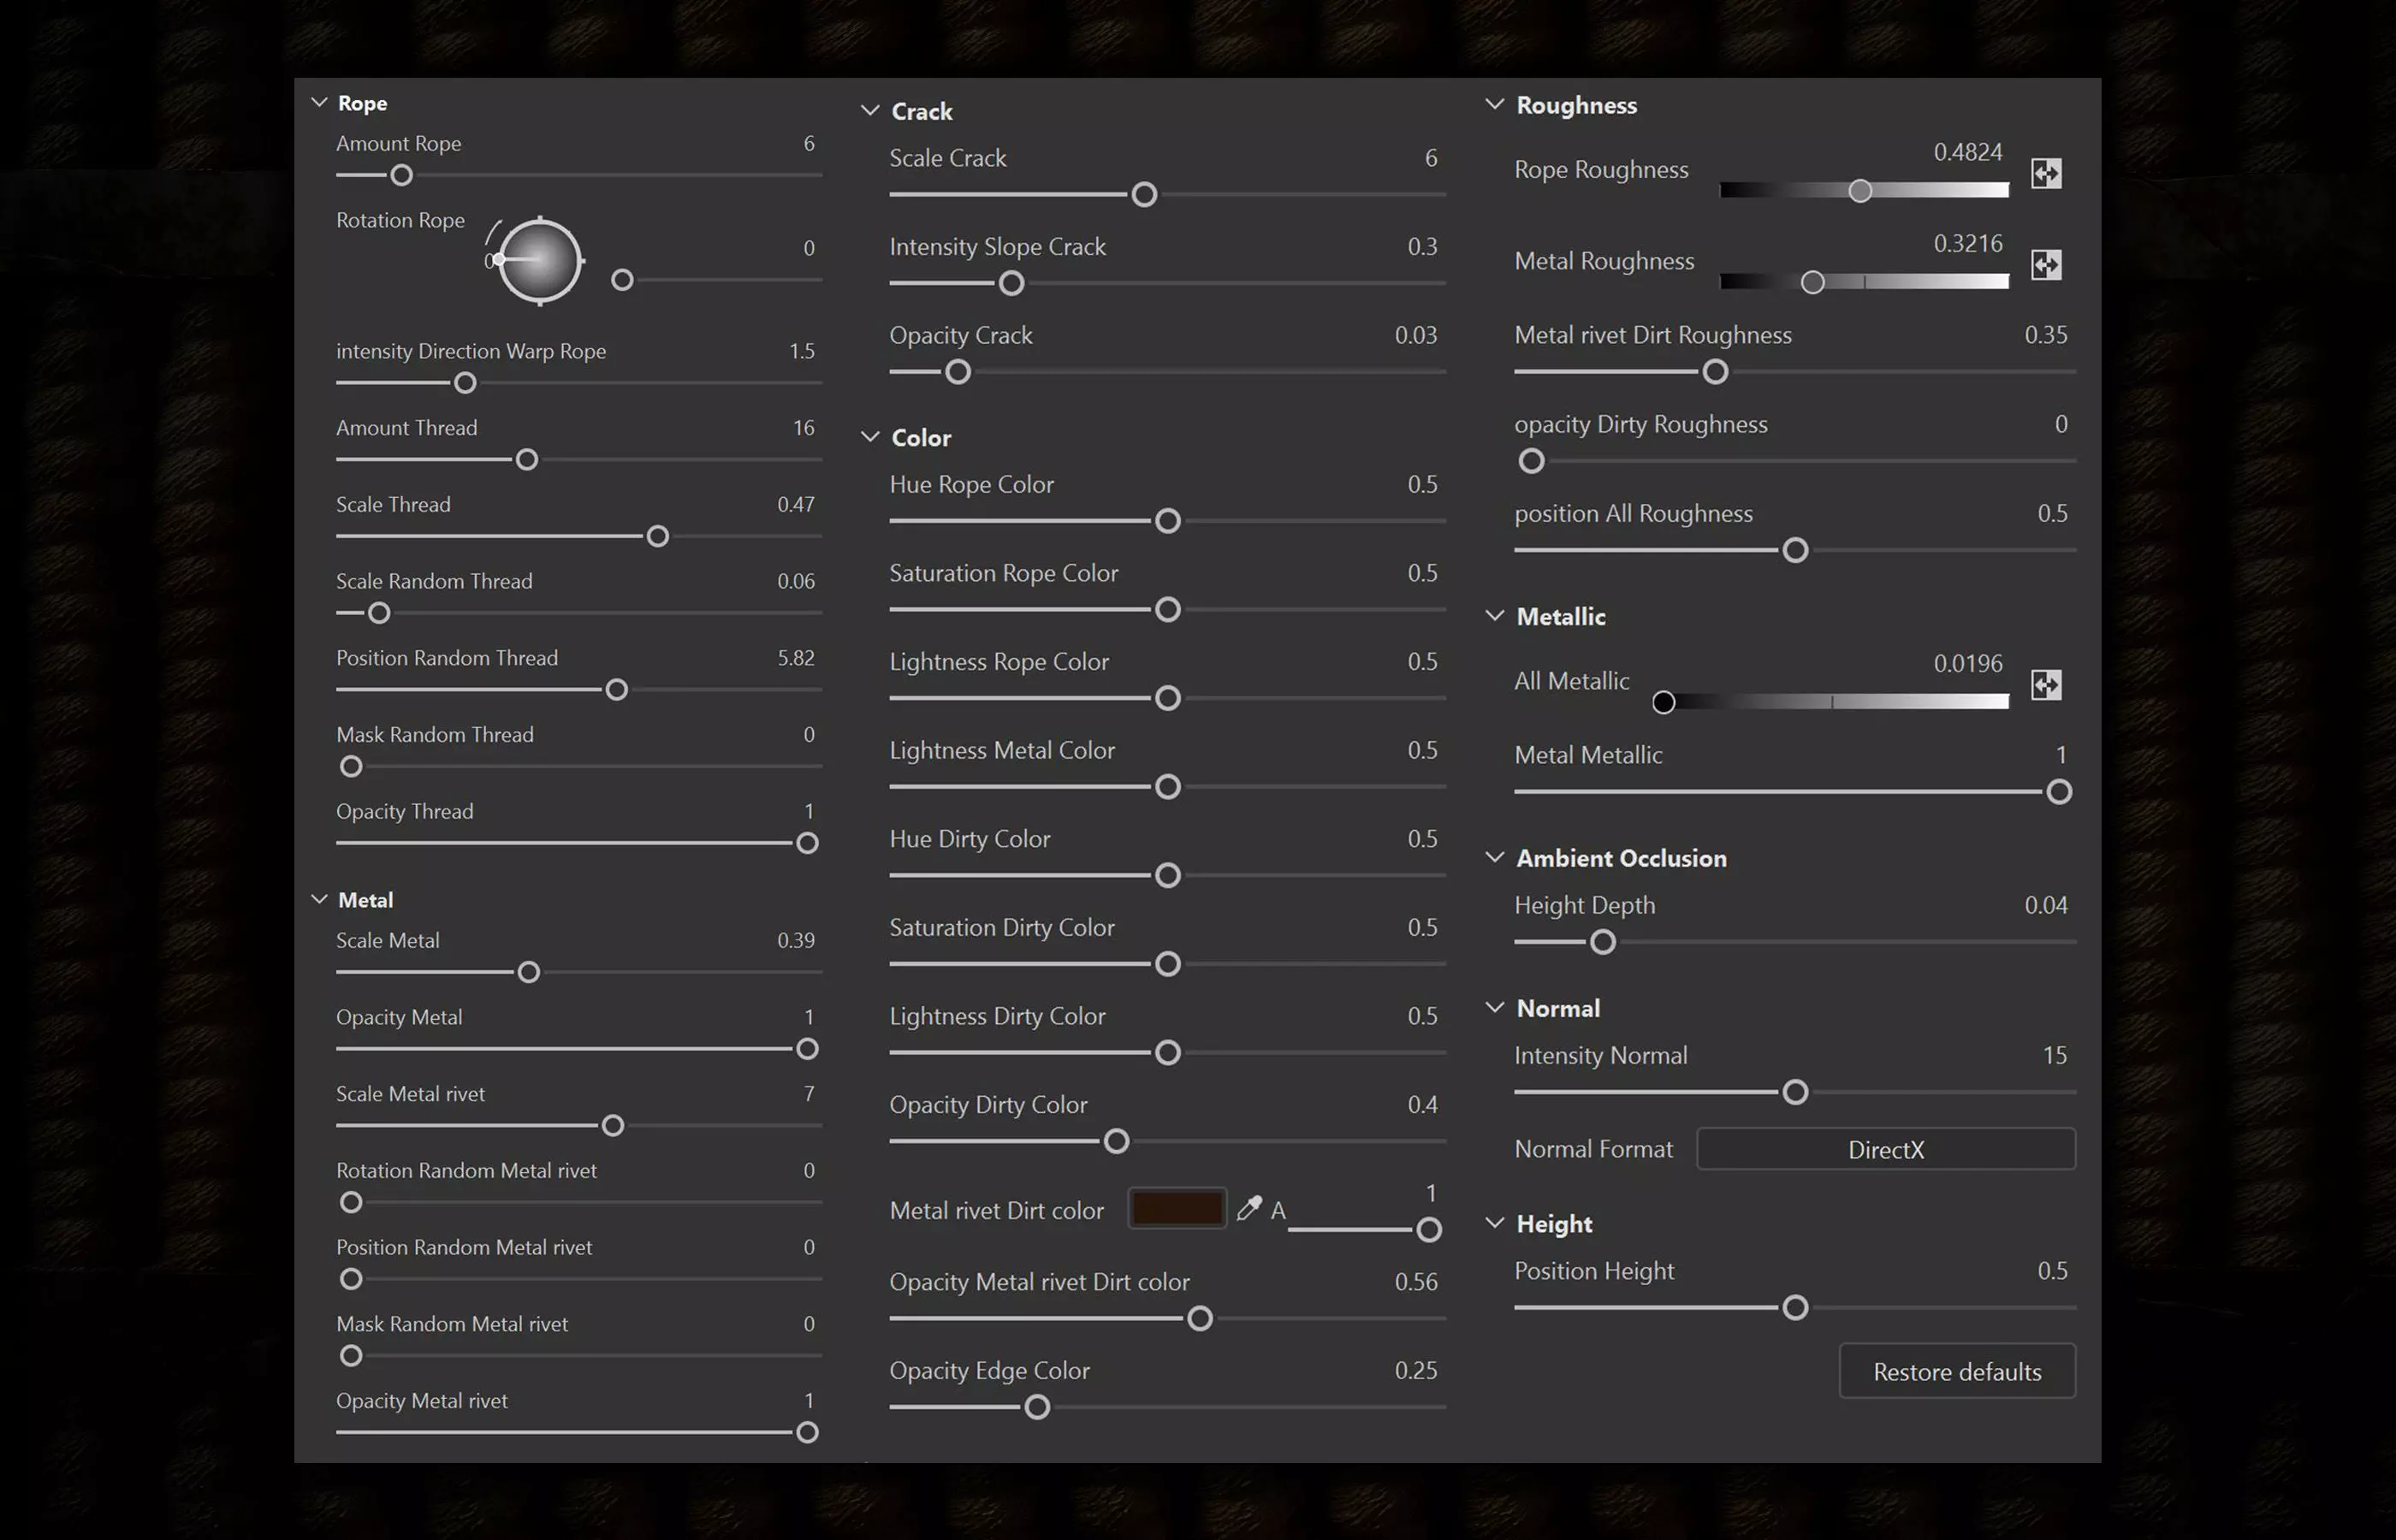
Task: Click the Rope Roughness expand icon
Action: pyautogui.click(x=2046, y=174)
